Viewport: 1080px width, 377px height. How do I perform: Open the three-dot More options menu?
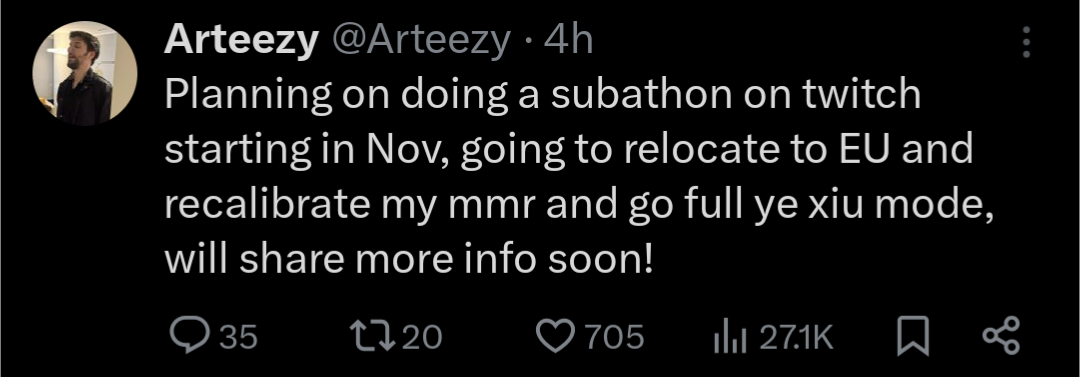click(x=1026, y=43)
